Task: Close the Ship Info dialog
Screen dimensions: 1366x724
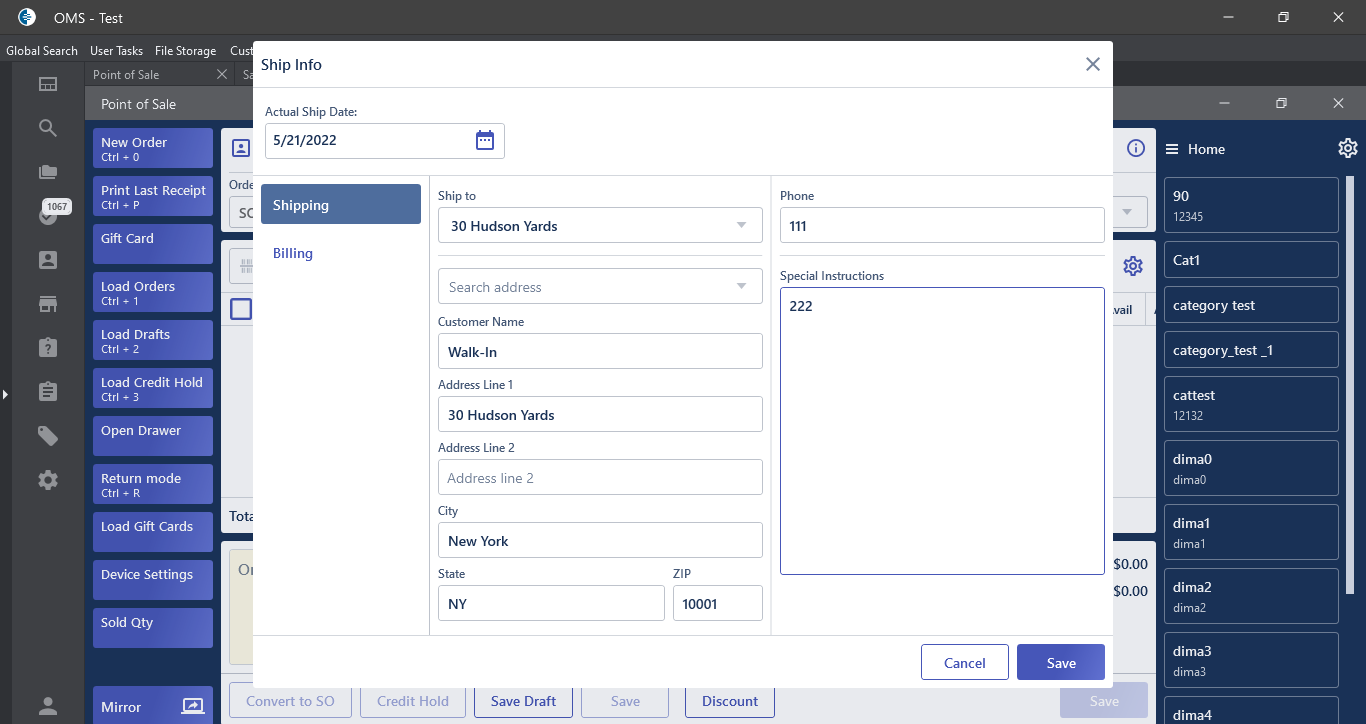Action: pos(1093,64)
